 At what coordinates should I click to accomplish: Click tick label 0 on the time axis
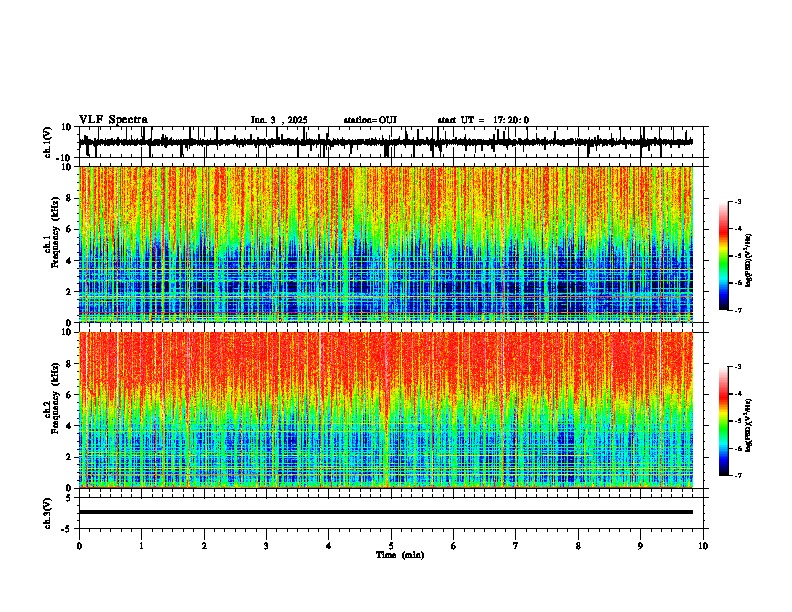(x=79, y=546)
